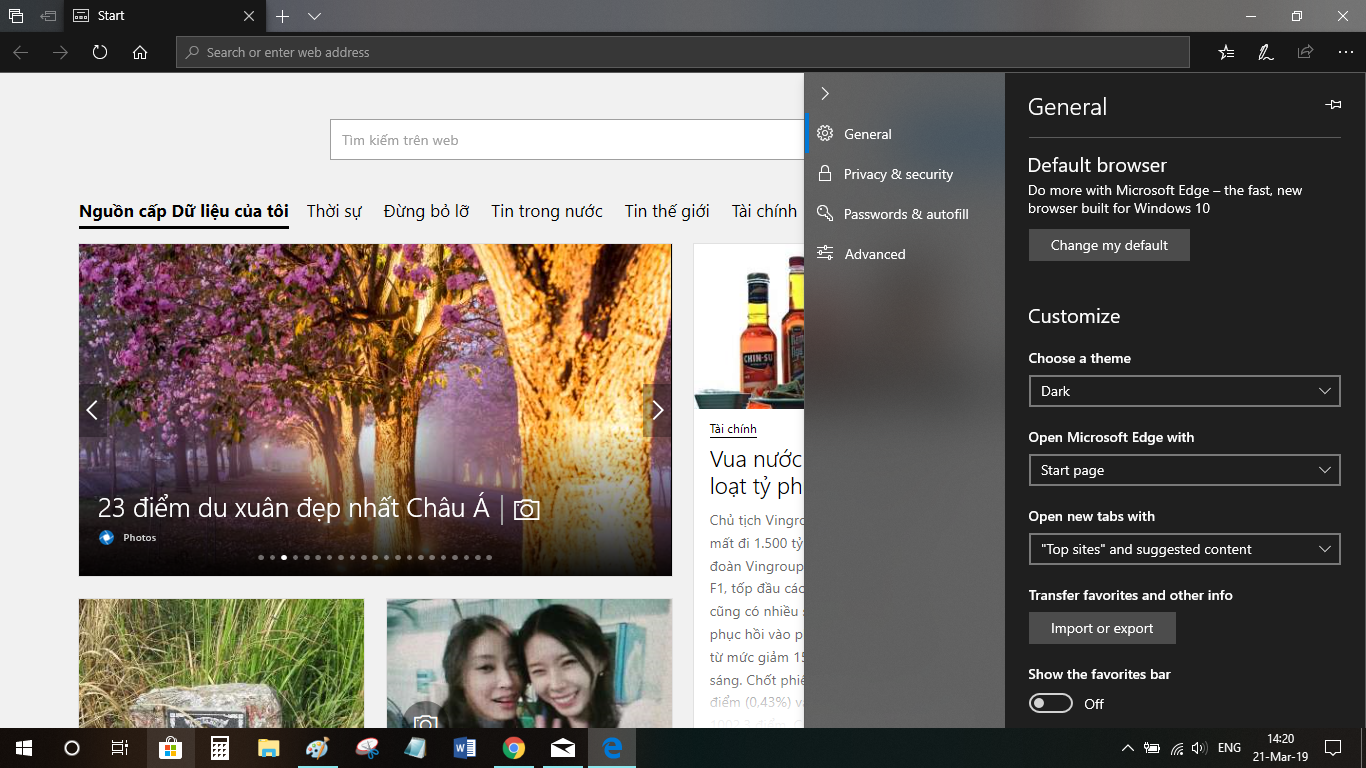1366x768 pixels.
Task: Open Microsoft Word from the taskbar
Action: point(465,748)
